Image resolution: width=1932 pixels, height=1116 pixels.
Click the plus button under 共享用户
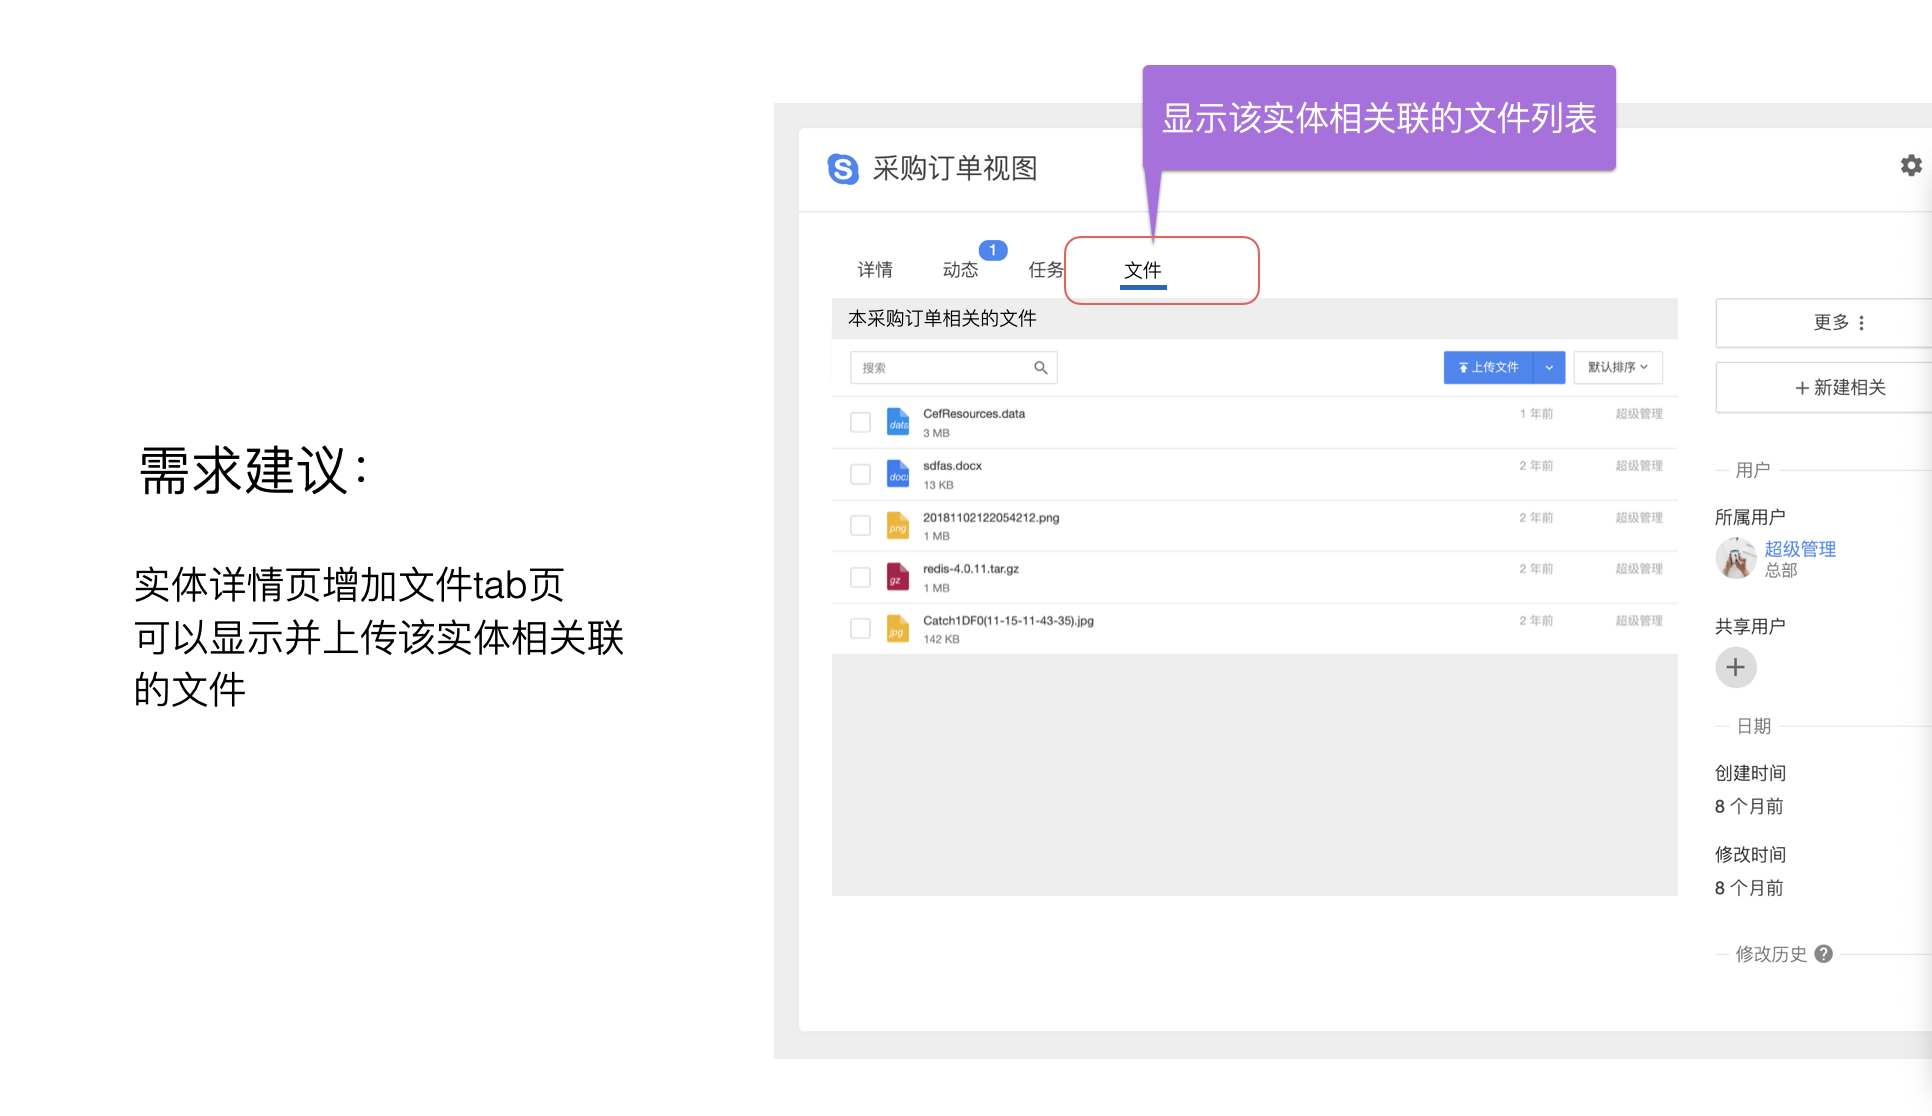coord(1736,667)
